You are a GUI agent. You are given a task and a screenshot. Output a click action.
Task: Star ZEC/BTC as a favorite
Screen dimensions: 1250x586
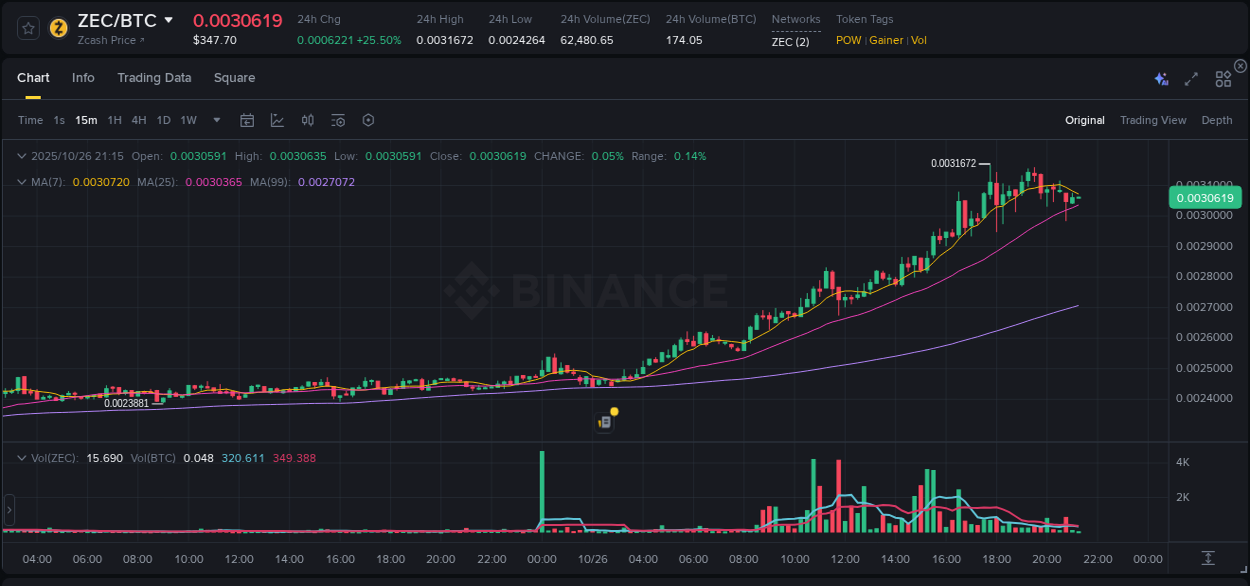pyautogui.click(x=27, y=27)
